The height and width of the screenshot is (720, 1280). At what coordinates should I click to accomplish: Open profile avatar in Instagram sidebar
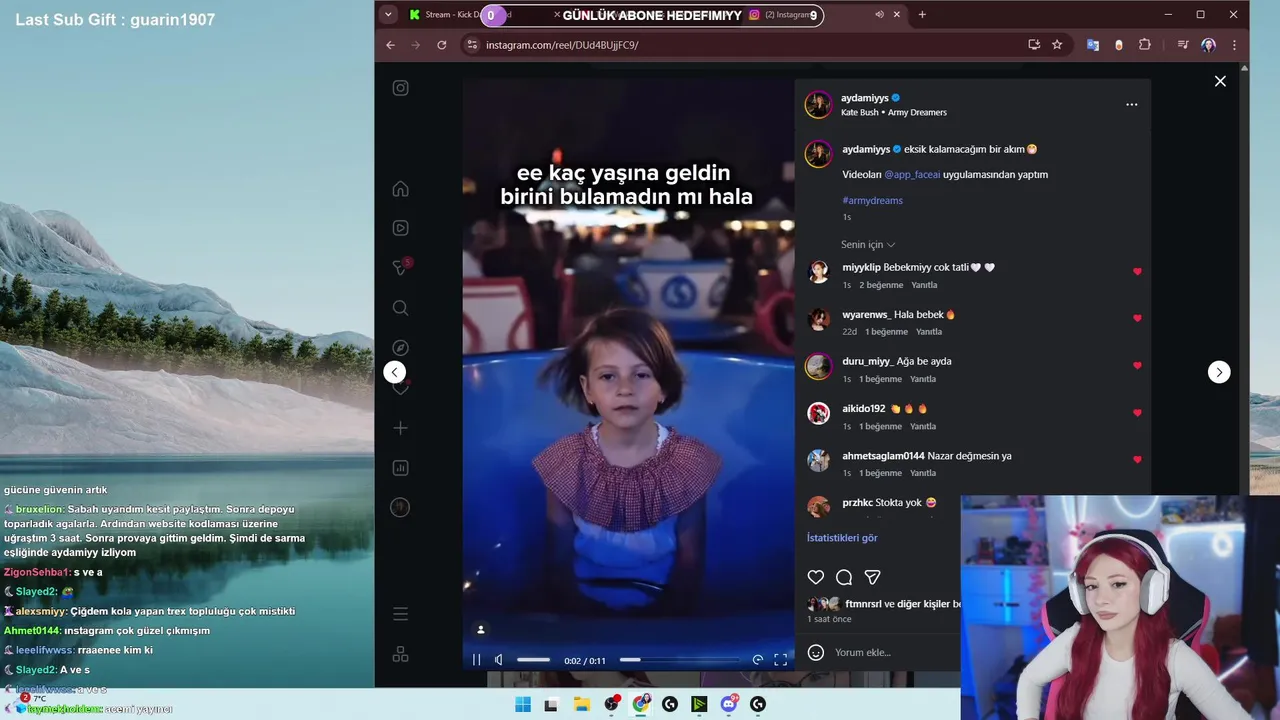pos(400,507)
